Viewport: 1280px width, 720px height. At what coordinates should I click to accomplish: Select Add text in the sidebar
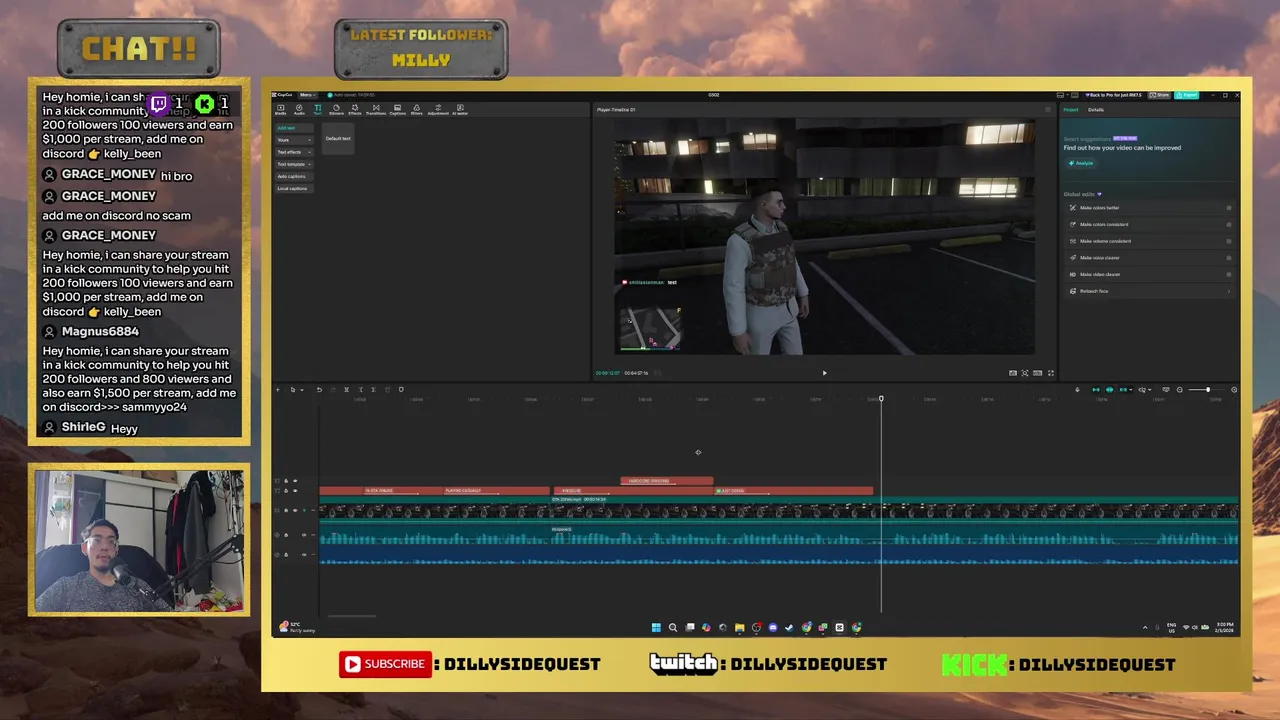(293, 128)
